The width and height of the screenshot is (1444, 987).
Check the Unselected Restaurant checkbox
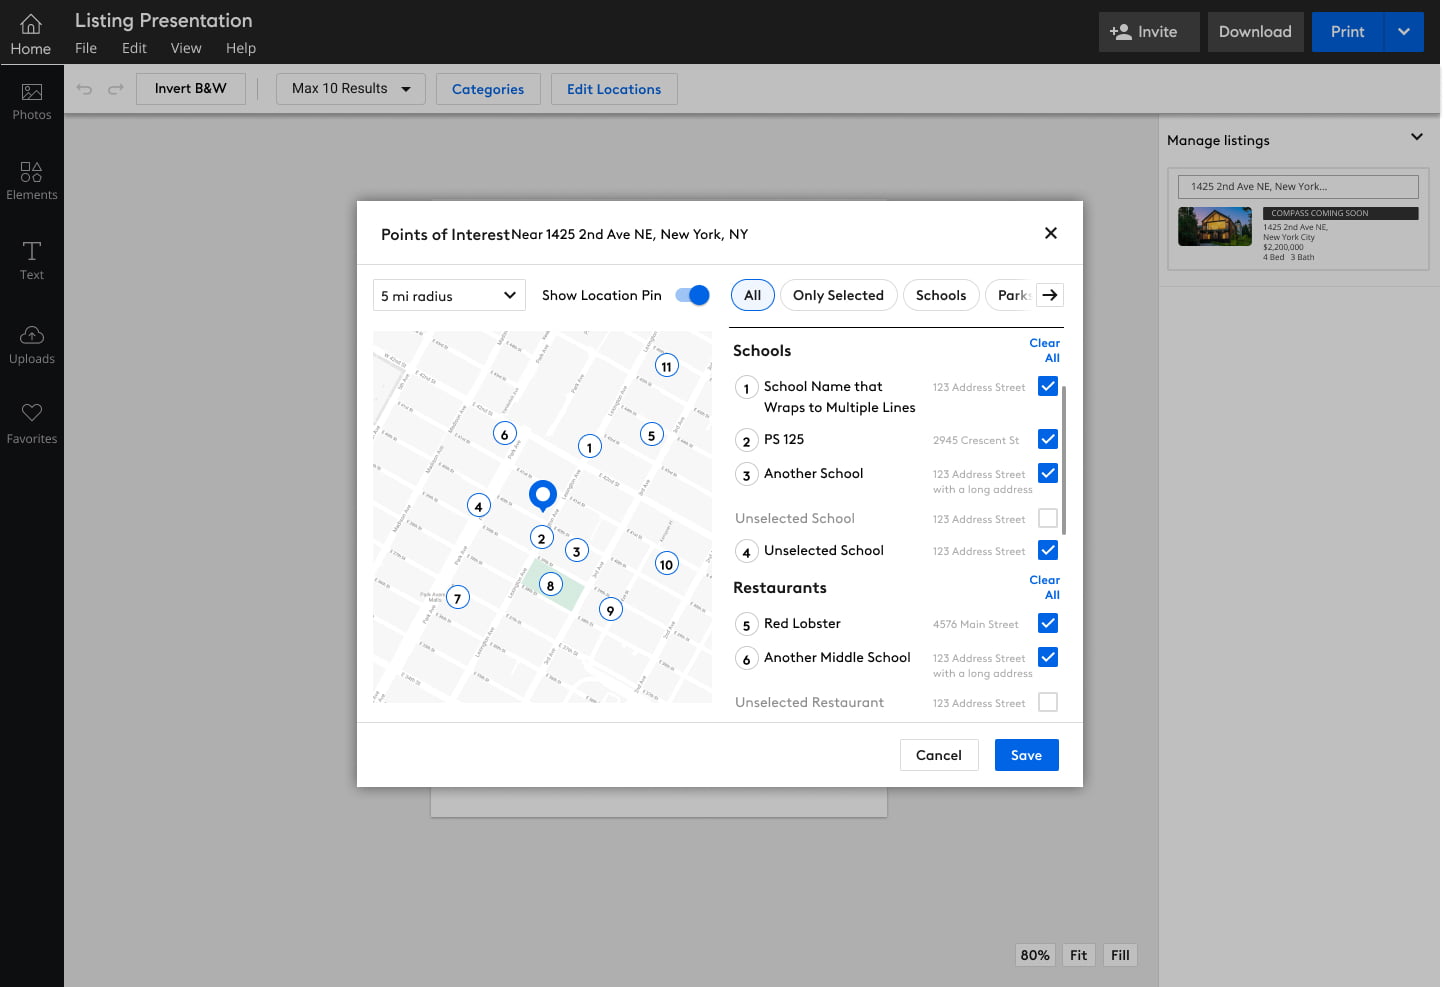[1047, 702]
